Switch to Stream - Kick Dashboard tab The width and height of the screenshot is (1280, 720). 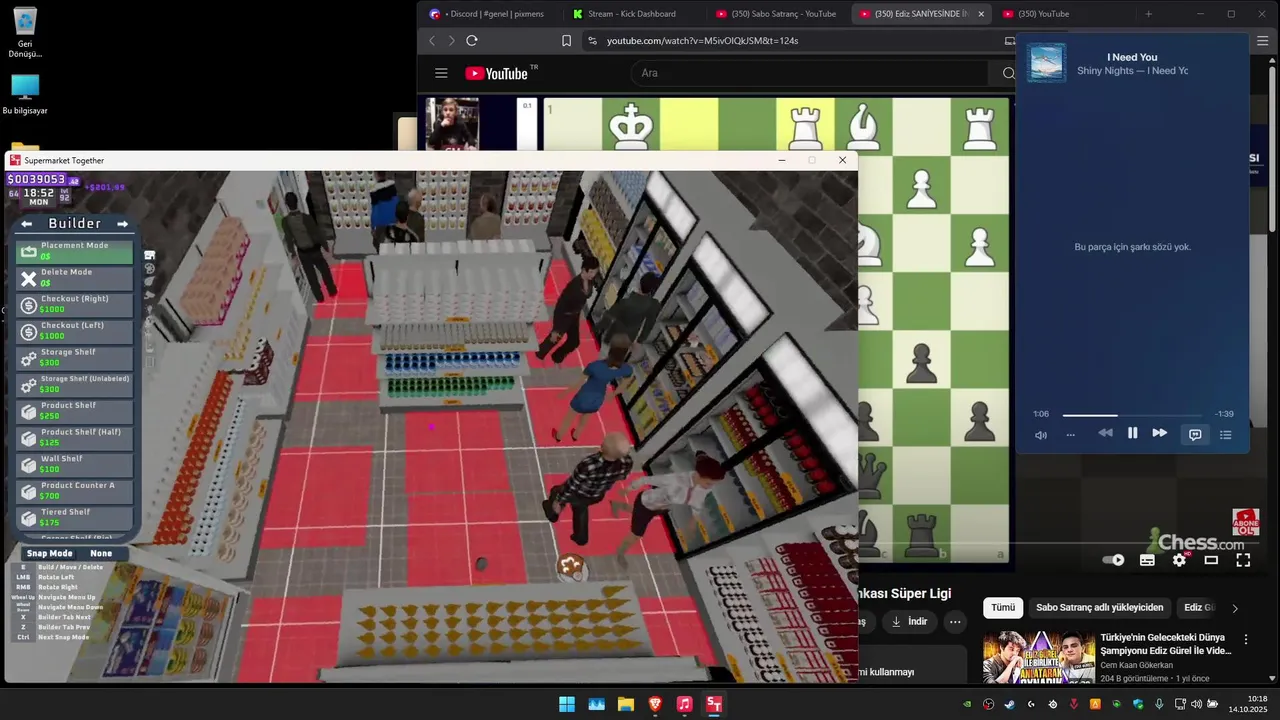click(632, 14)
